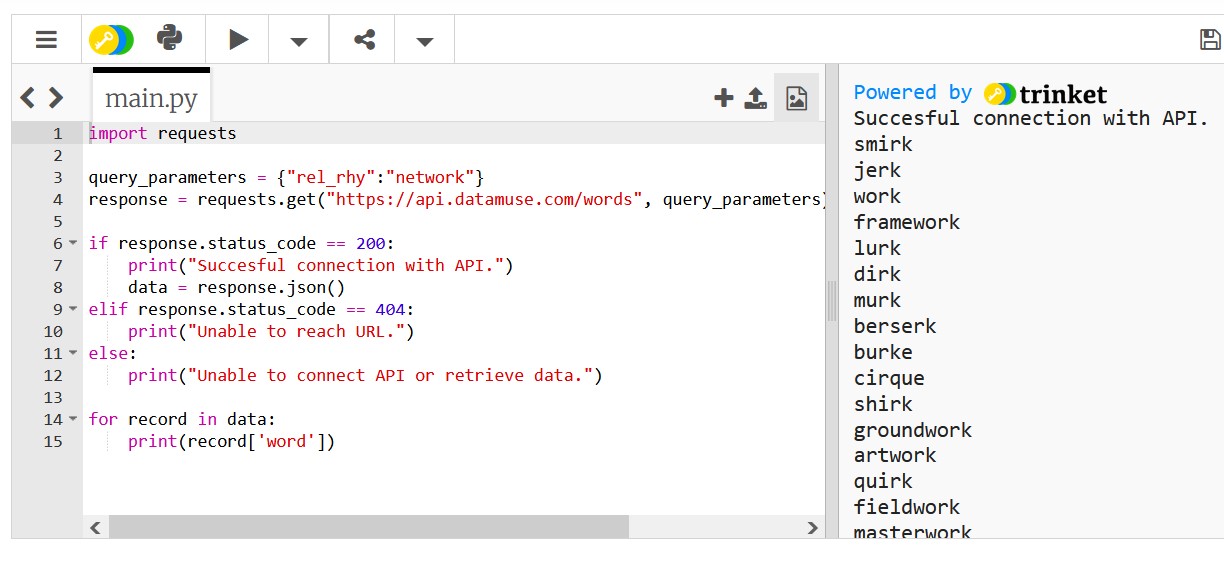Click the Python language icon
The width and height of the screenshot is (1224, 565).
(x=170, y=39)
